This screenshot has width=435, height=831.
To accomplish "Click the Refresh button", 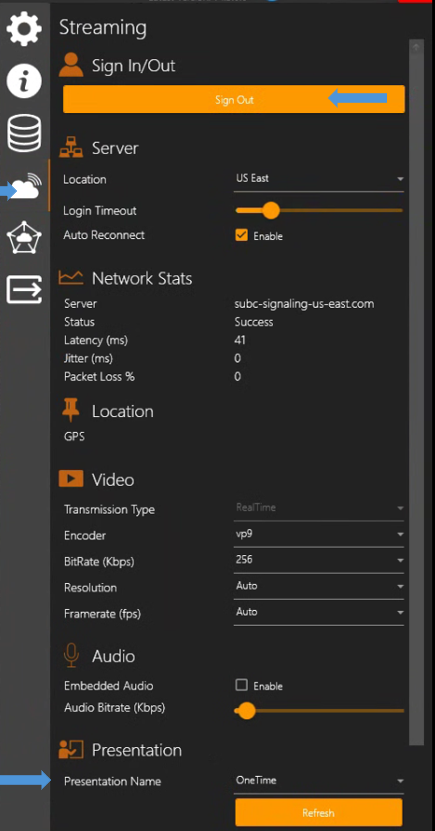I will click(318, 812).
